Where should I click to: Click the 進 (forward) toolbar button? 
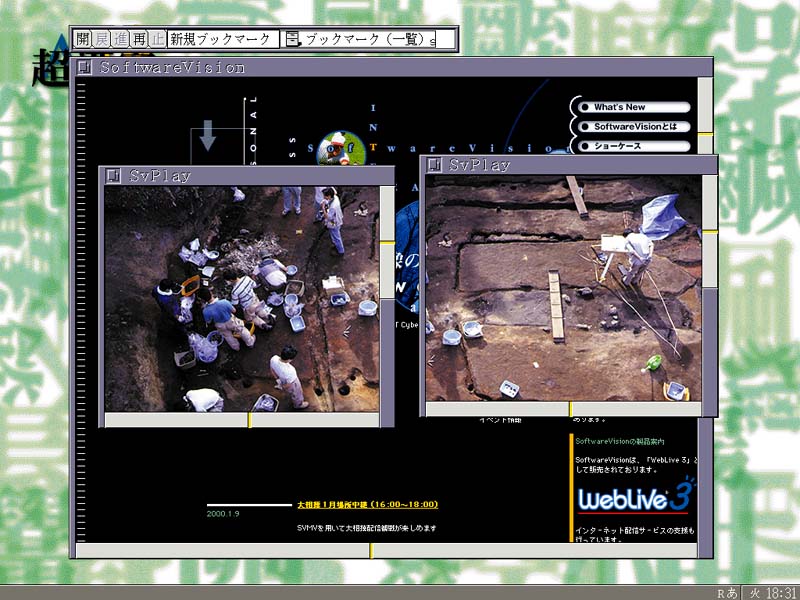[x=121, y=39]
